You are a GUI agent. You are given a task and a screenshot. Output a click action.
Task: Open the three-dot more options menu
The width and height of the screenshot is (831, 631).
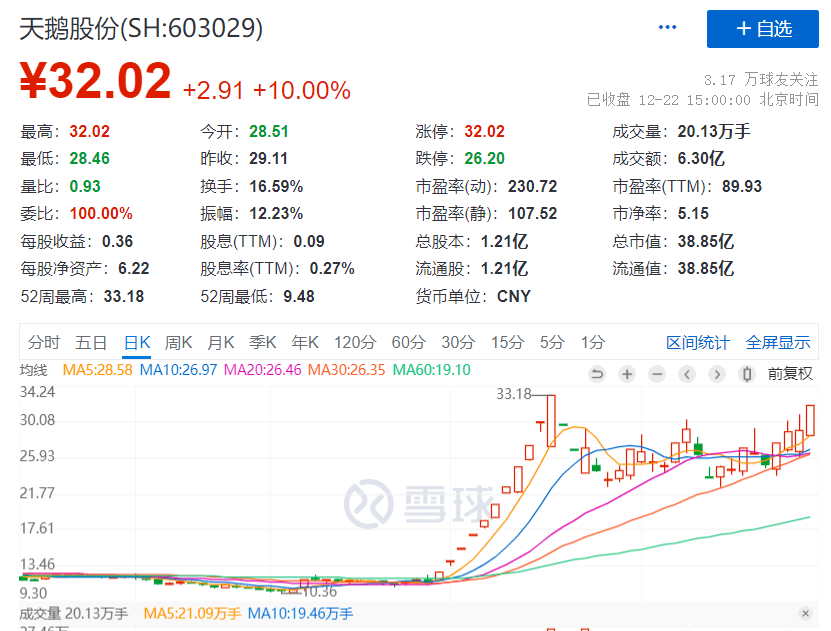pyautogui.click(x=668, y=28)
